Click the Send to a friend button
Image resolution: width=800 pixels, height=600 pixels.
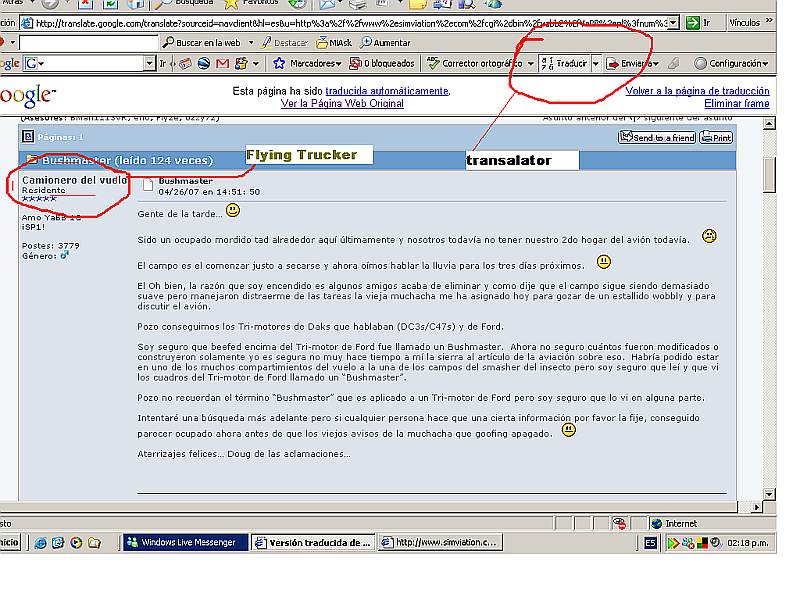(657, 137)
